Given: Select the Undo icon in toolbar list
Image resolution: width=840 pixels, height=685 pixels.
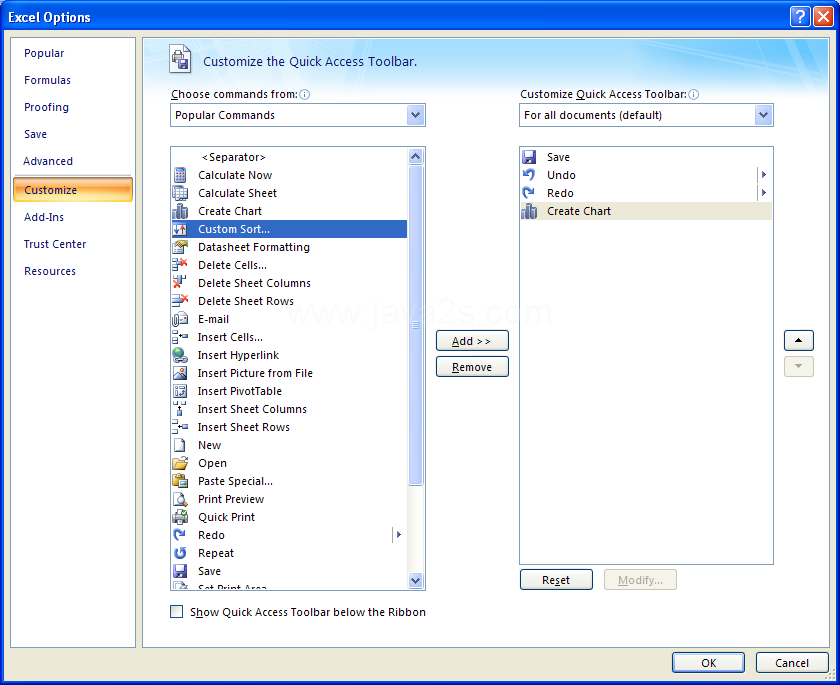Looking at the screenshot, I should pos(529,175).
